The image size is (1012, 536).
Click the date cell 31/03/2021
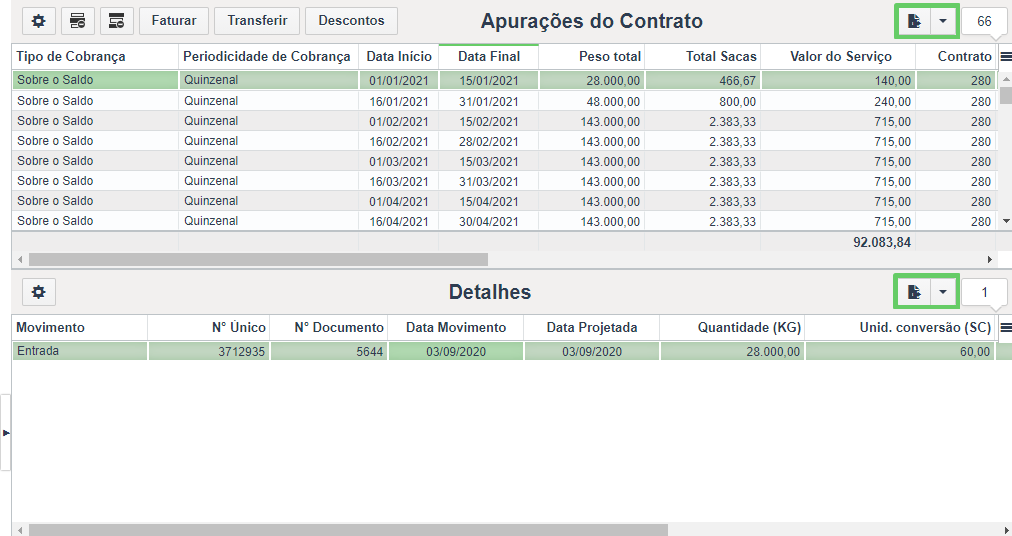point(489,181)
